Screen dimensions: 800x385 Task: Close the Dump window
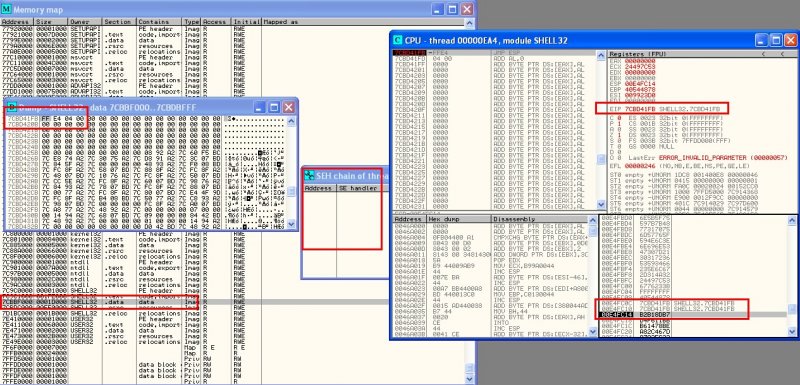point(289,107)
